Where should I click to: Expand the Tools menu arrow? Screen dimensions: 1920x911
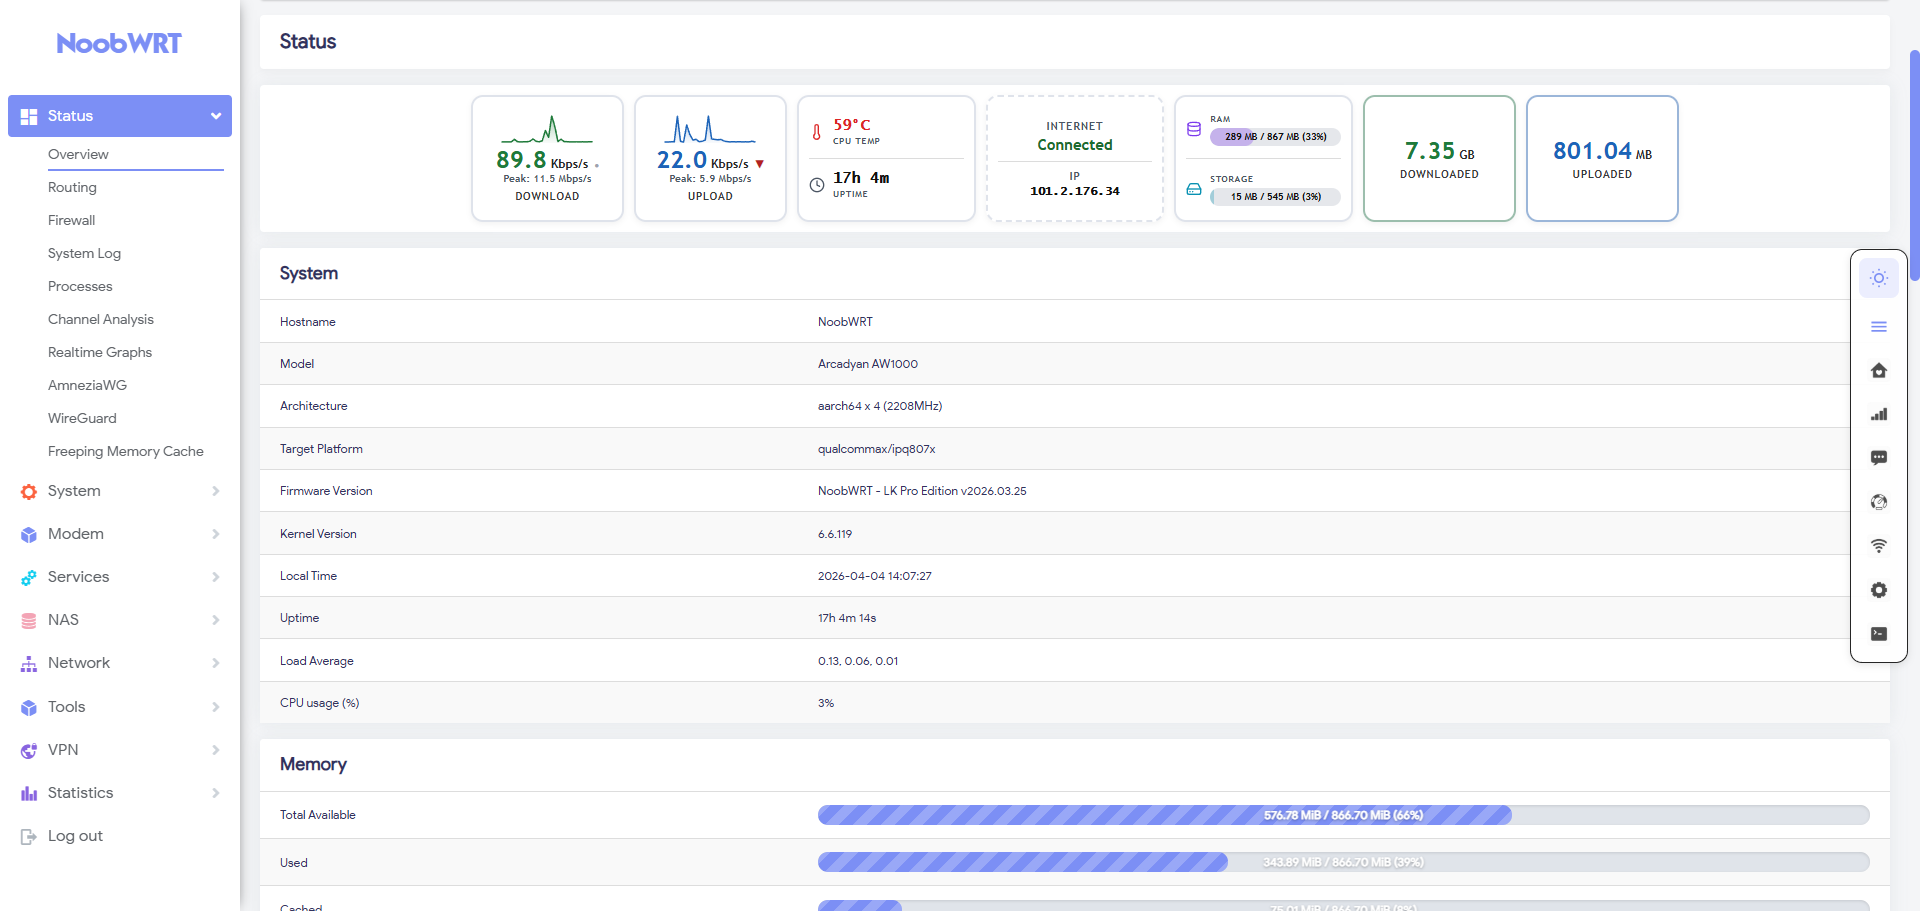point(216,707)
